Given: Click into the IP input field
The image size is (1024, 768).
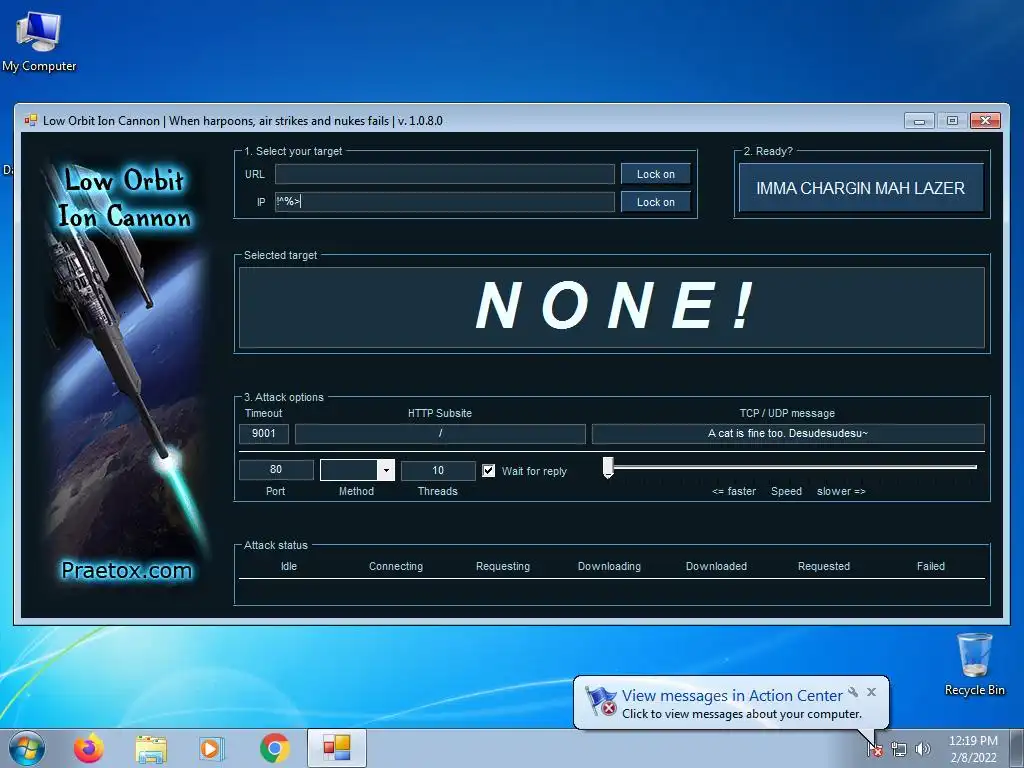Looking at the screenshot, I should point(445,202).
